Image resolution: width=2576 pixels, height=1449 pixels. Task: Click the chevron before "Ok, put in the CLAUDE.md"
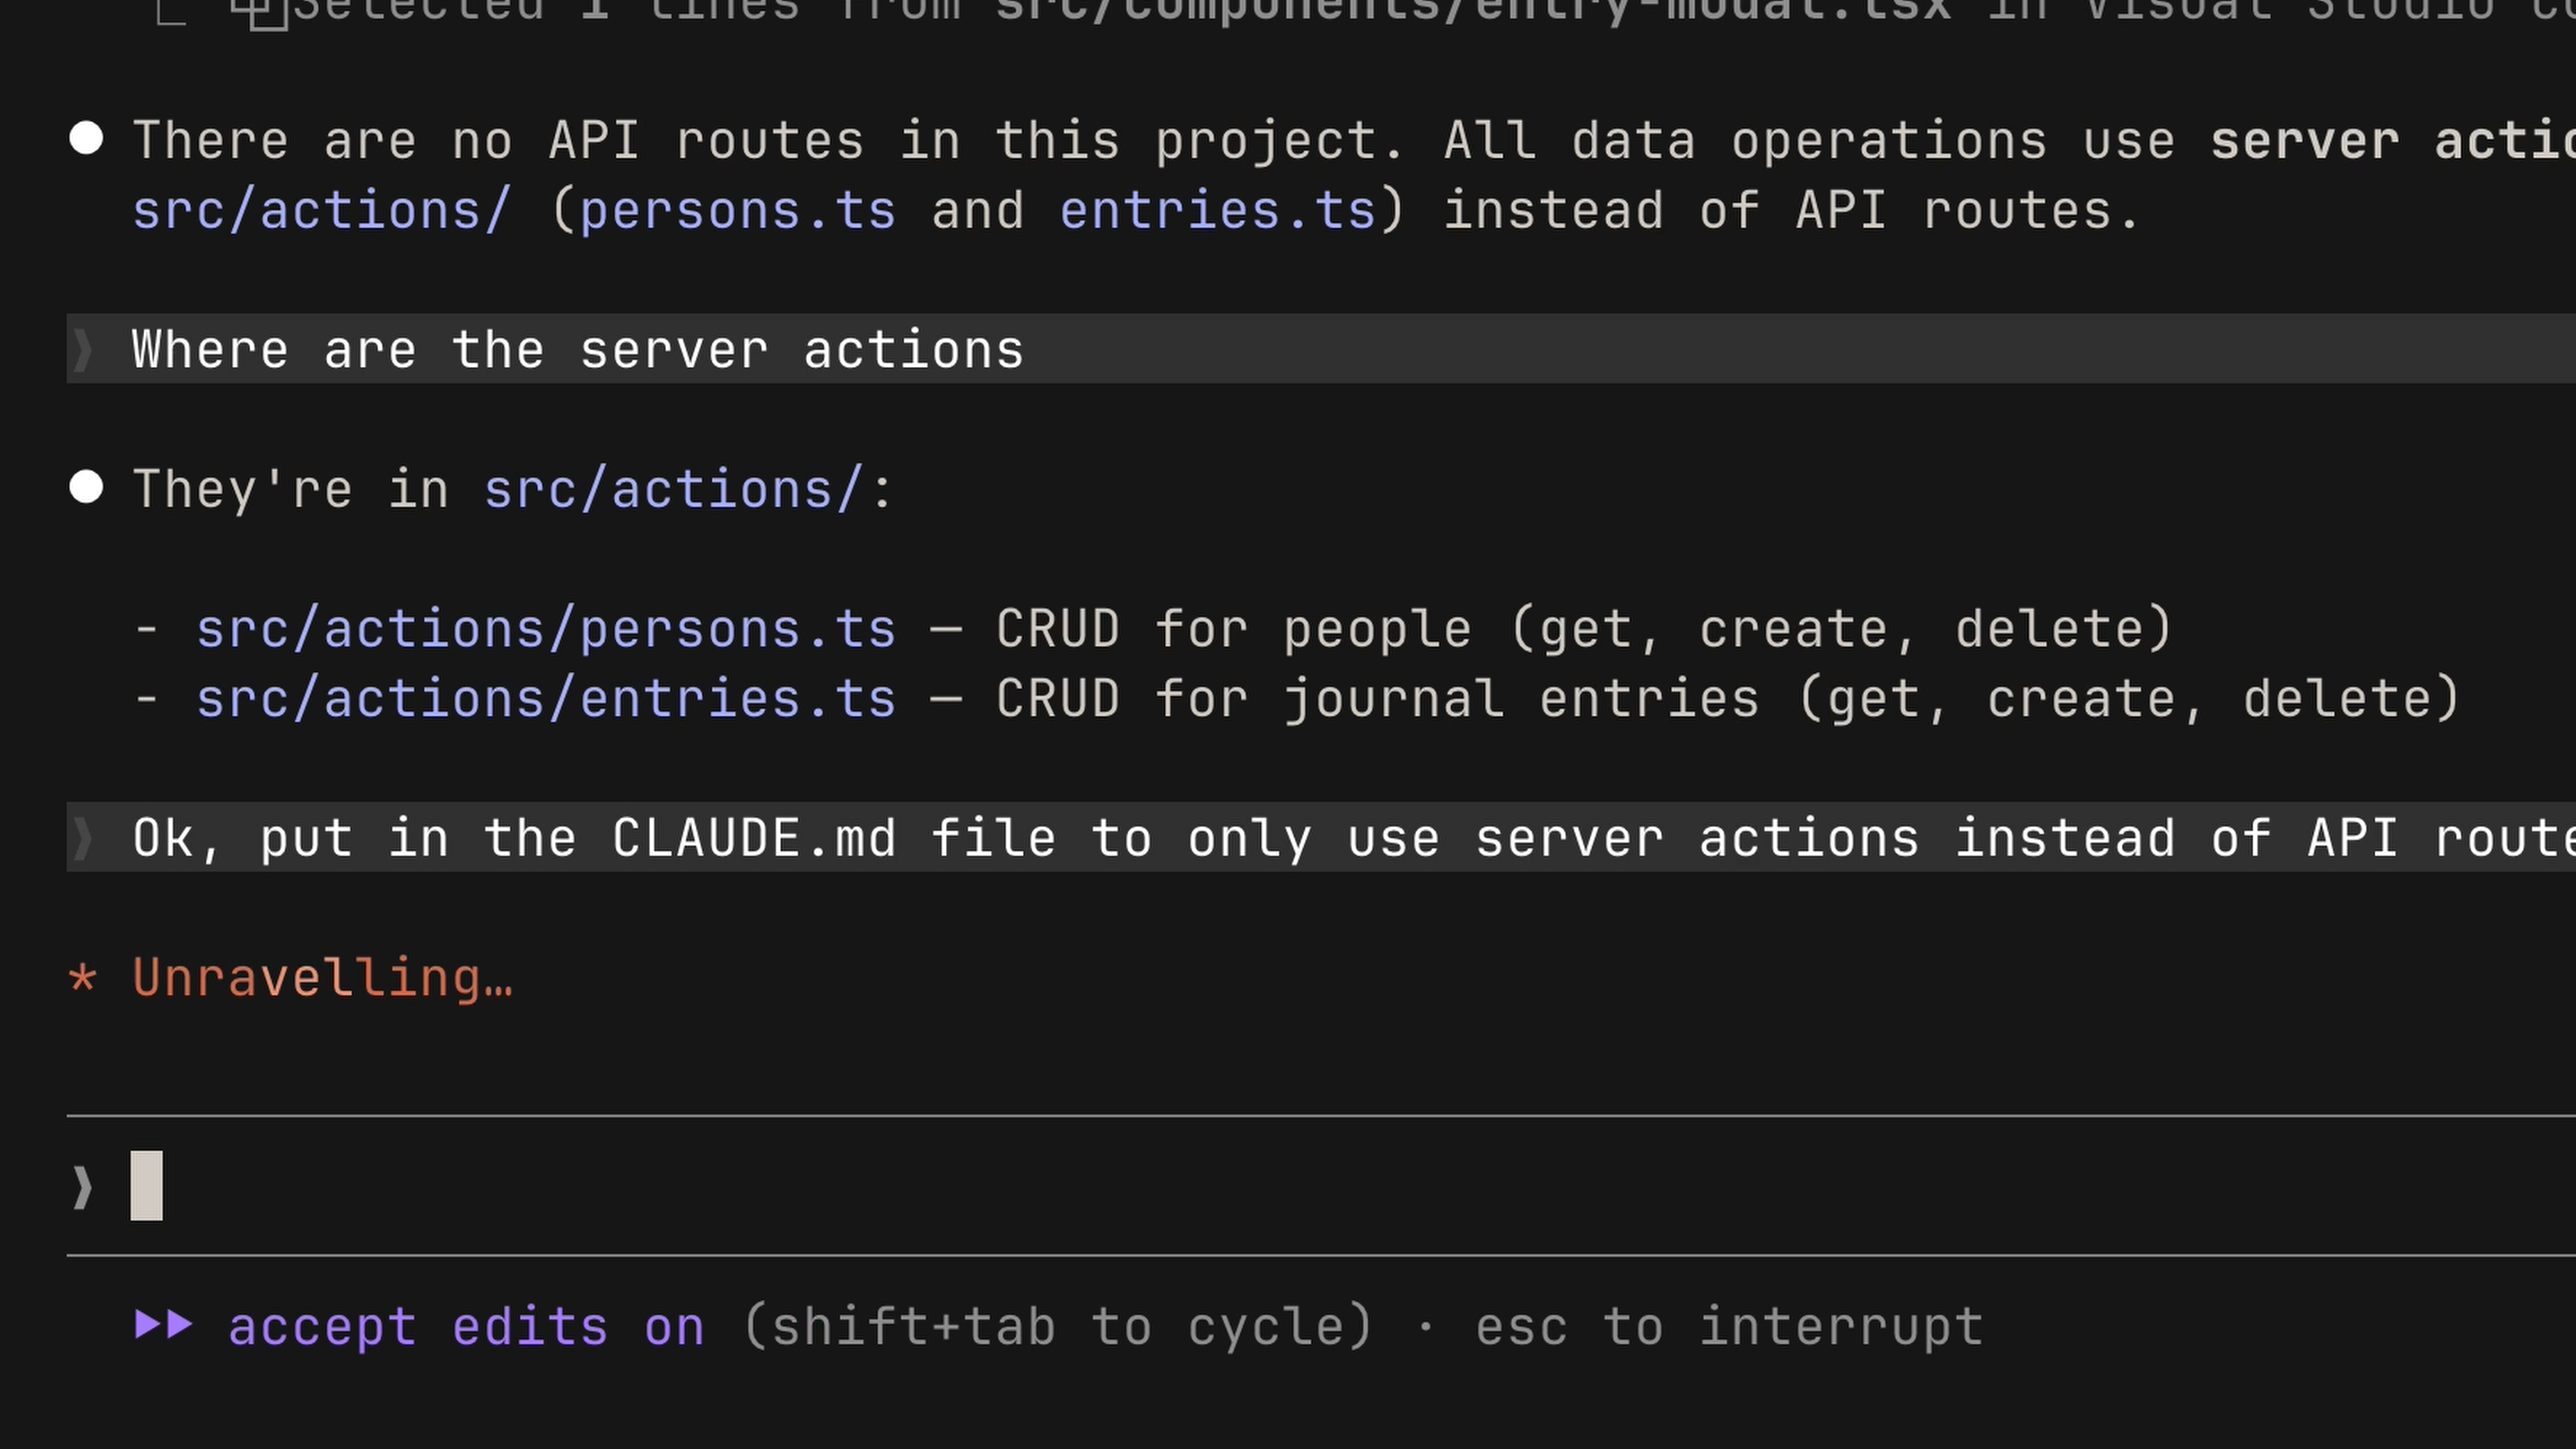pyautogui.click(x=83, y=838)
